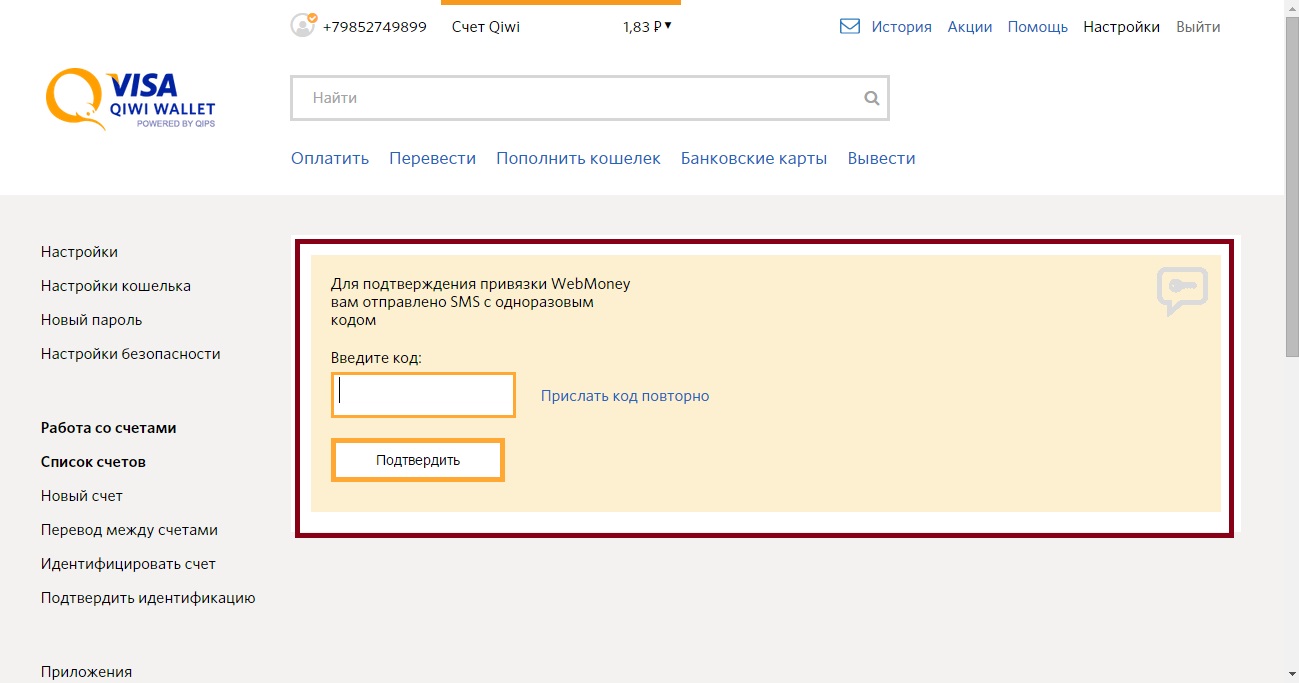Open the Перевести tab
The image size is (1299, 683).
[433, 158]
